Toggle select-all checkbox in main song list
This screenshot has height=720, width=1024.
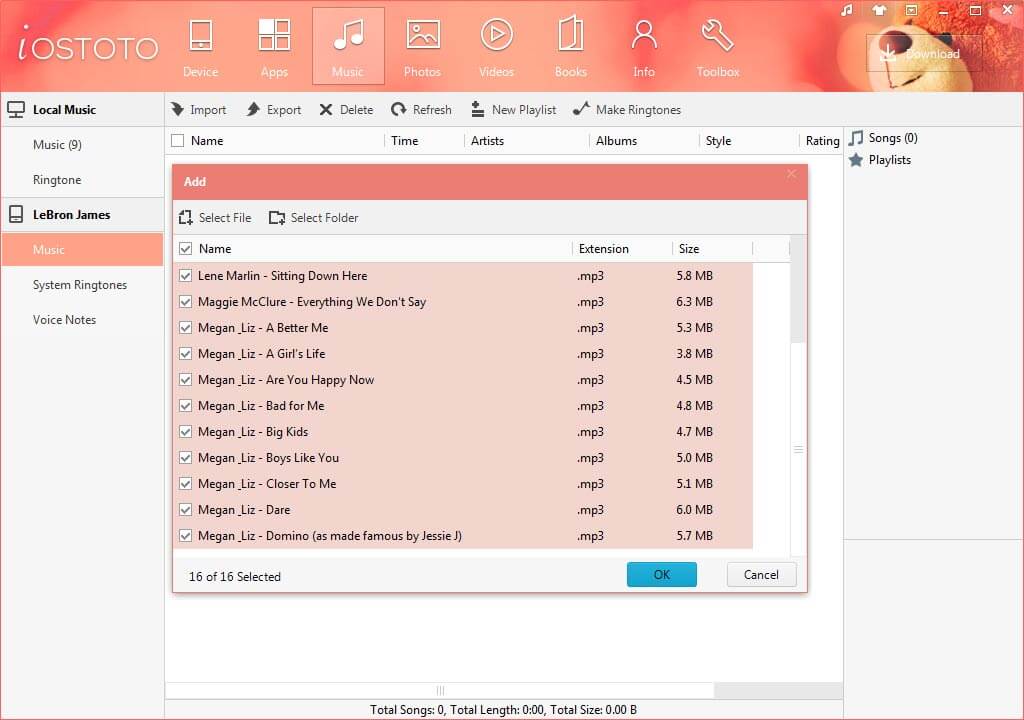(x=178, y=140)
